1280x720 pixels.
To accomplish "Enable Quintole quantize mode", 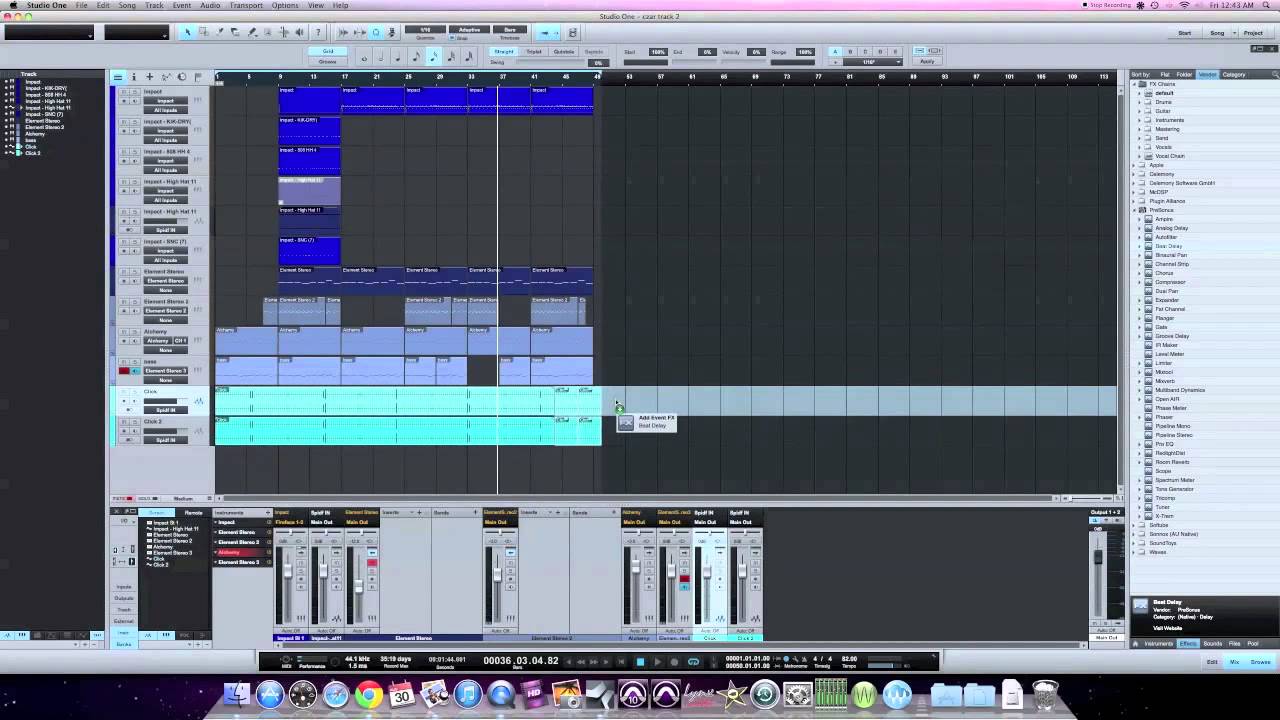I will 564,52.
